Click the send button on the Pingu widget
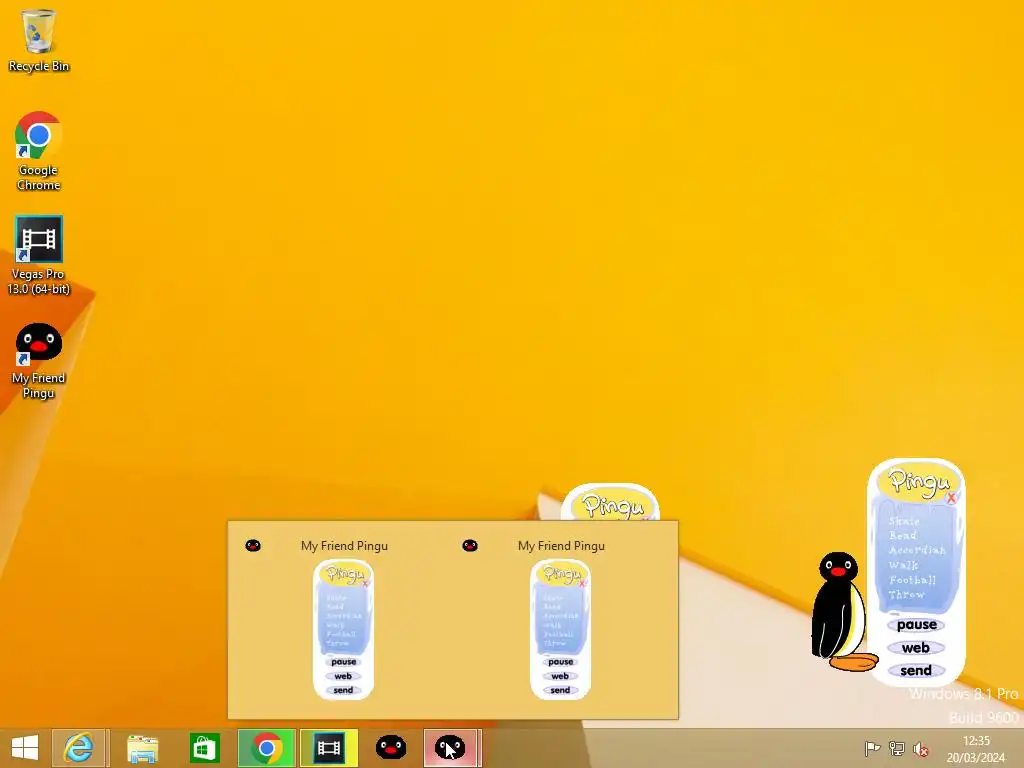Image resolution: width=1024 pixels, height=768 pixels. click(916, 671)
